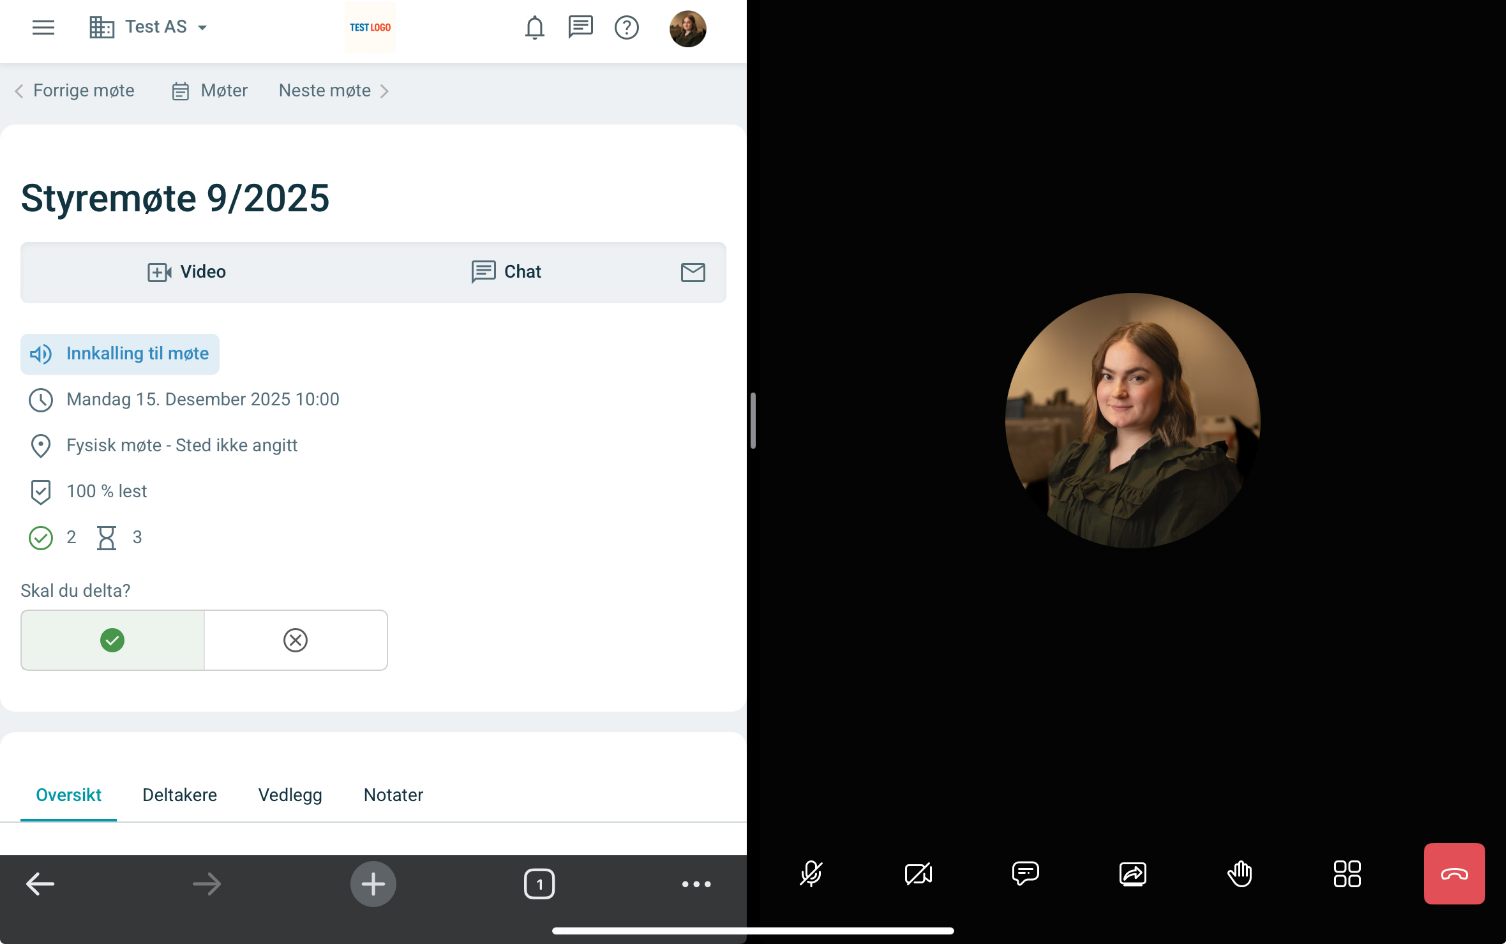Switch to the Notater tab

pyautogui.click(x=394, y=795)
